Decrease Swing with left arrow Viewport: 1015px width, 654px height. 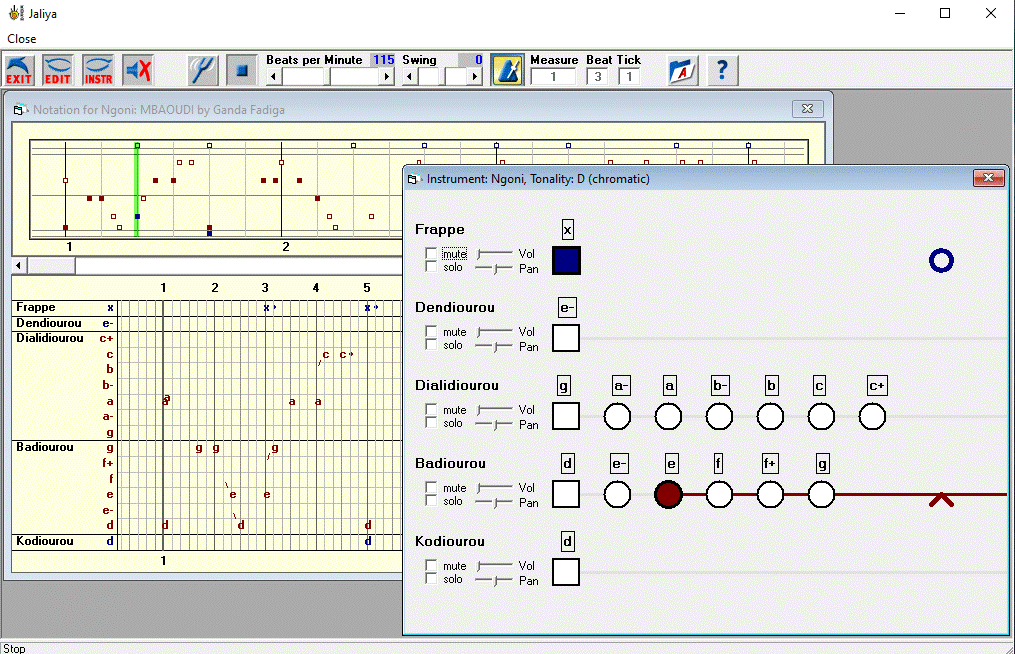[409, 77]
